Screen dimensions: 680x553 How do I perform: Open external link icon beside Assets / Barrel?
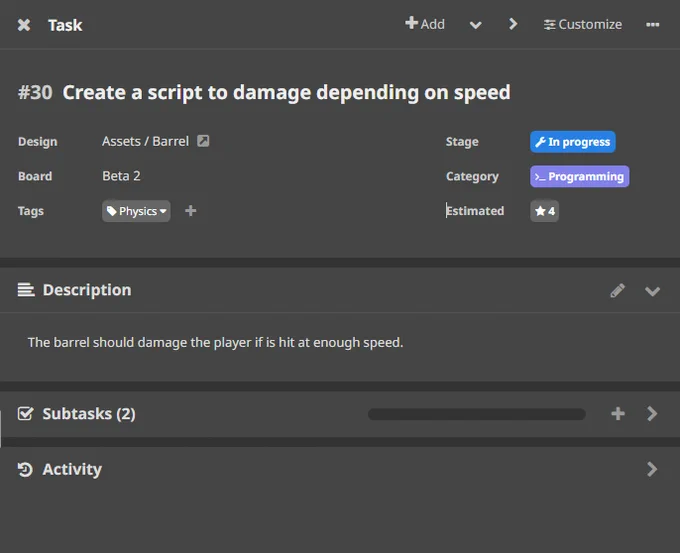(x=203, y=141)
